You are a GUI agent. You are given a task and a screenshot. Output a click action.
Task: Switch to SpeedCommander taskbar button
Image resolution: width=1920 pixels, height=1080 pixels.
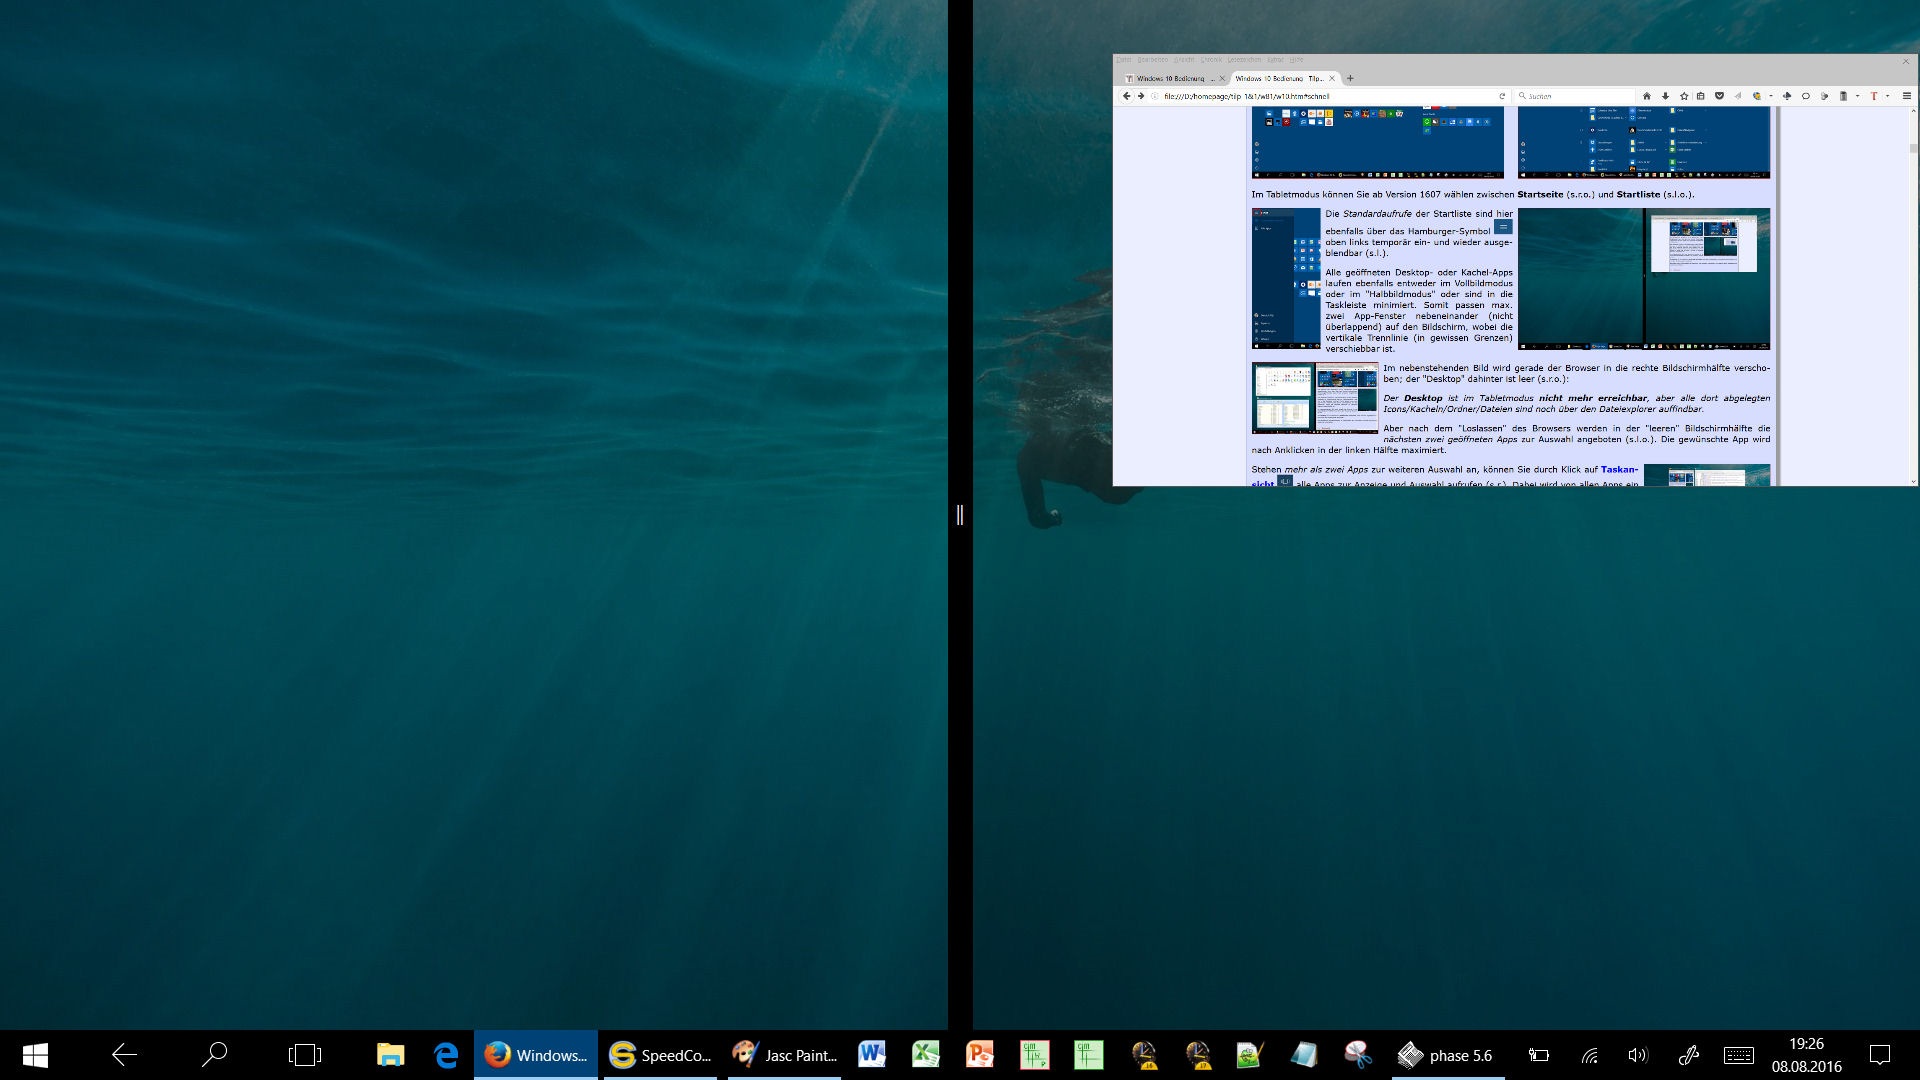click(x=660, y=1055)
